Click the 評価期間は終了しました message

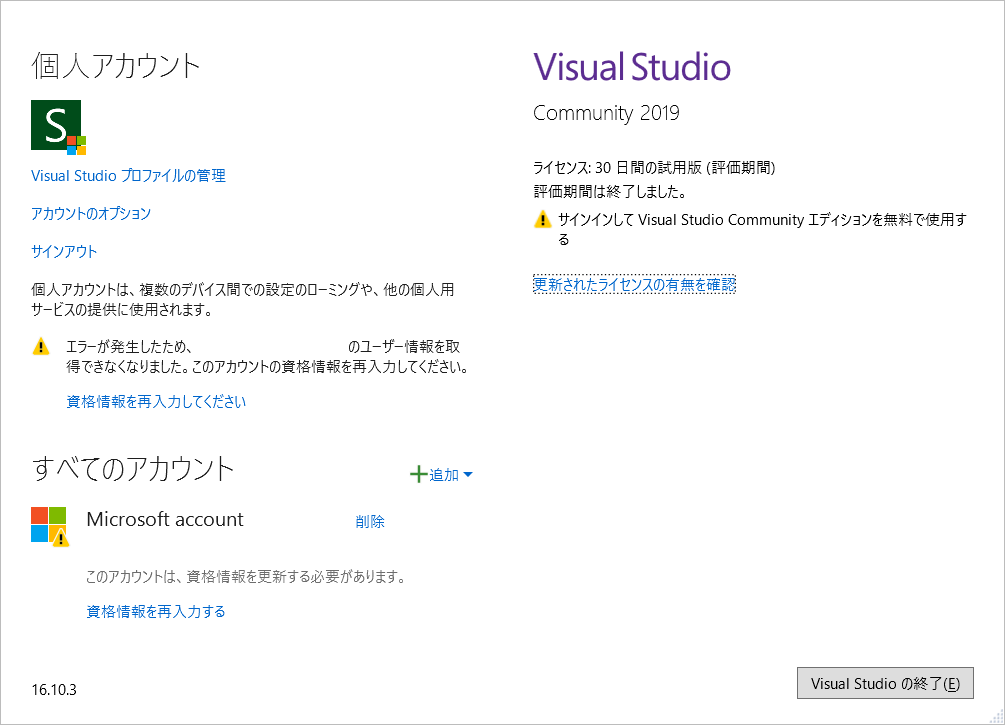coord(610,192)
